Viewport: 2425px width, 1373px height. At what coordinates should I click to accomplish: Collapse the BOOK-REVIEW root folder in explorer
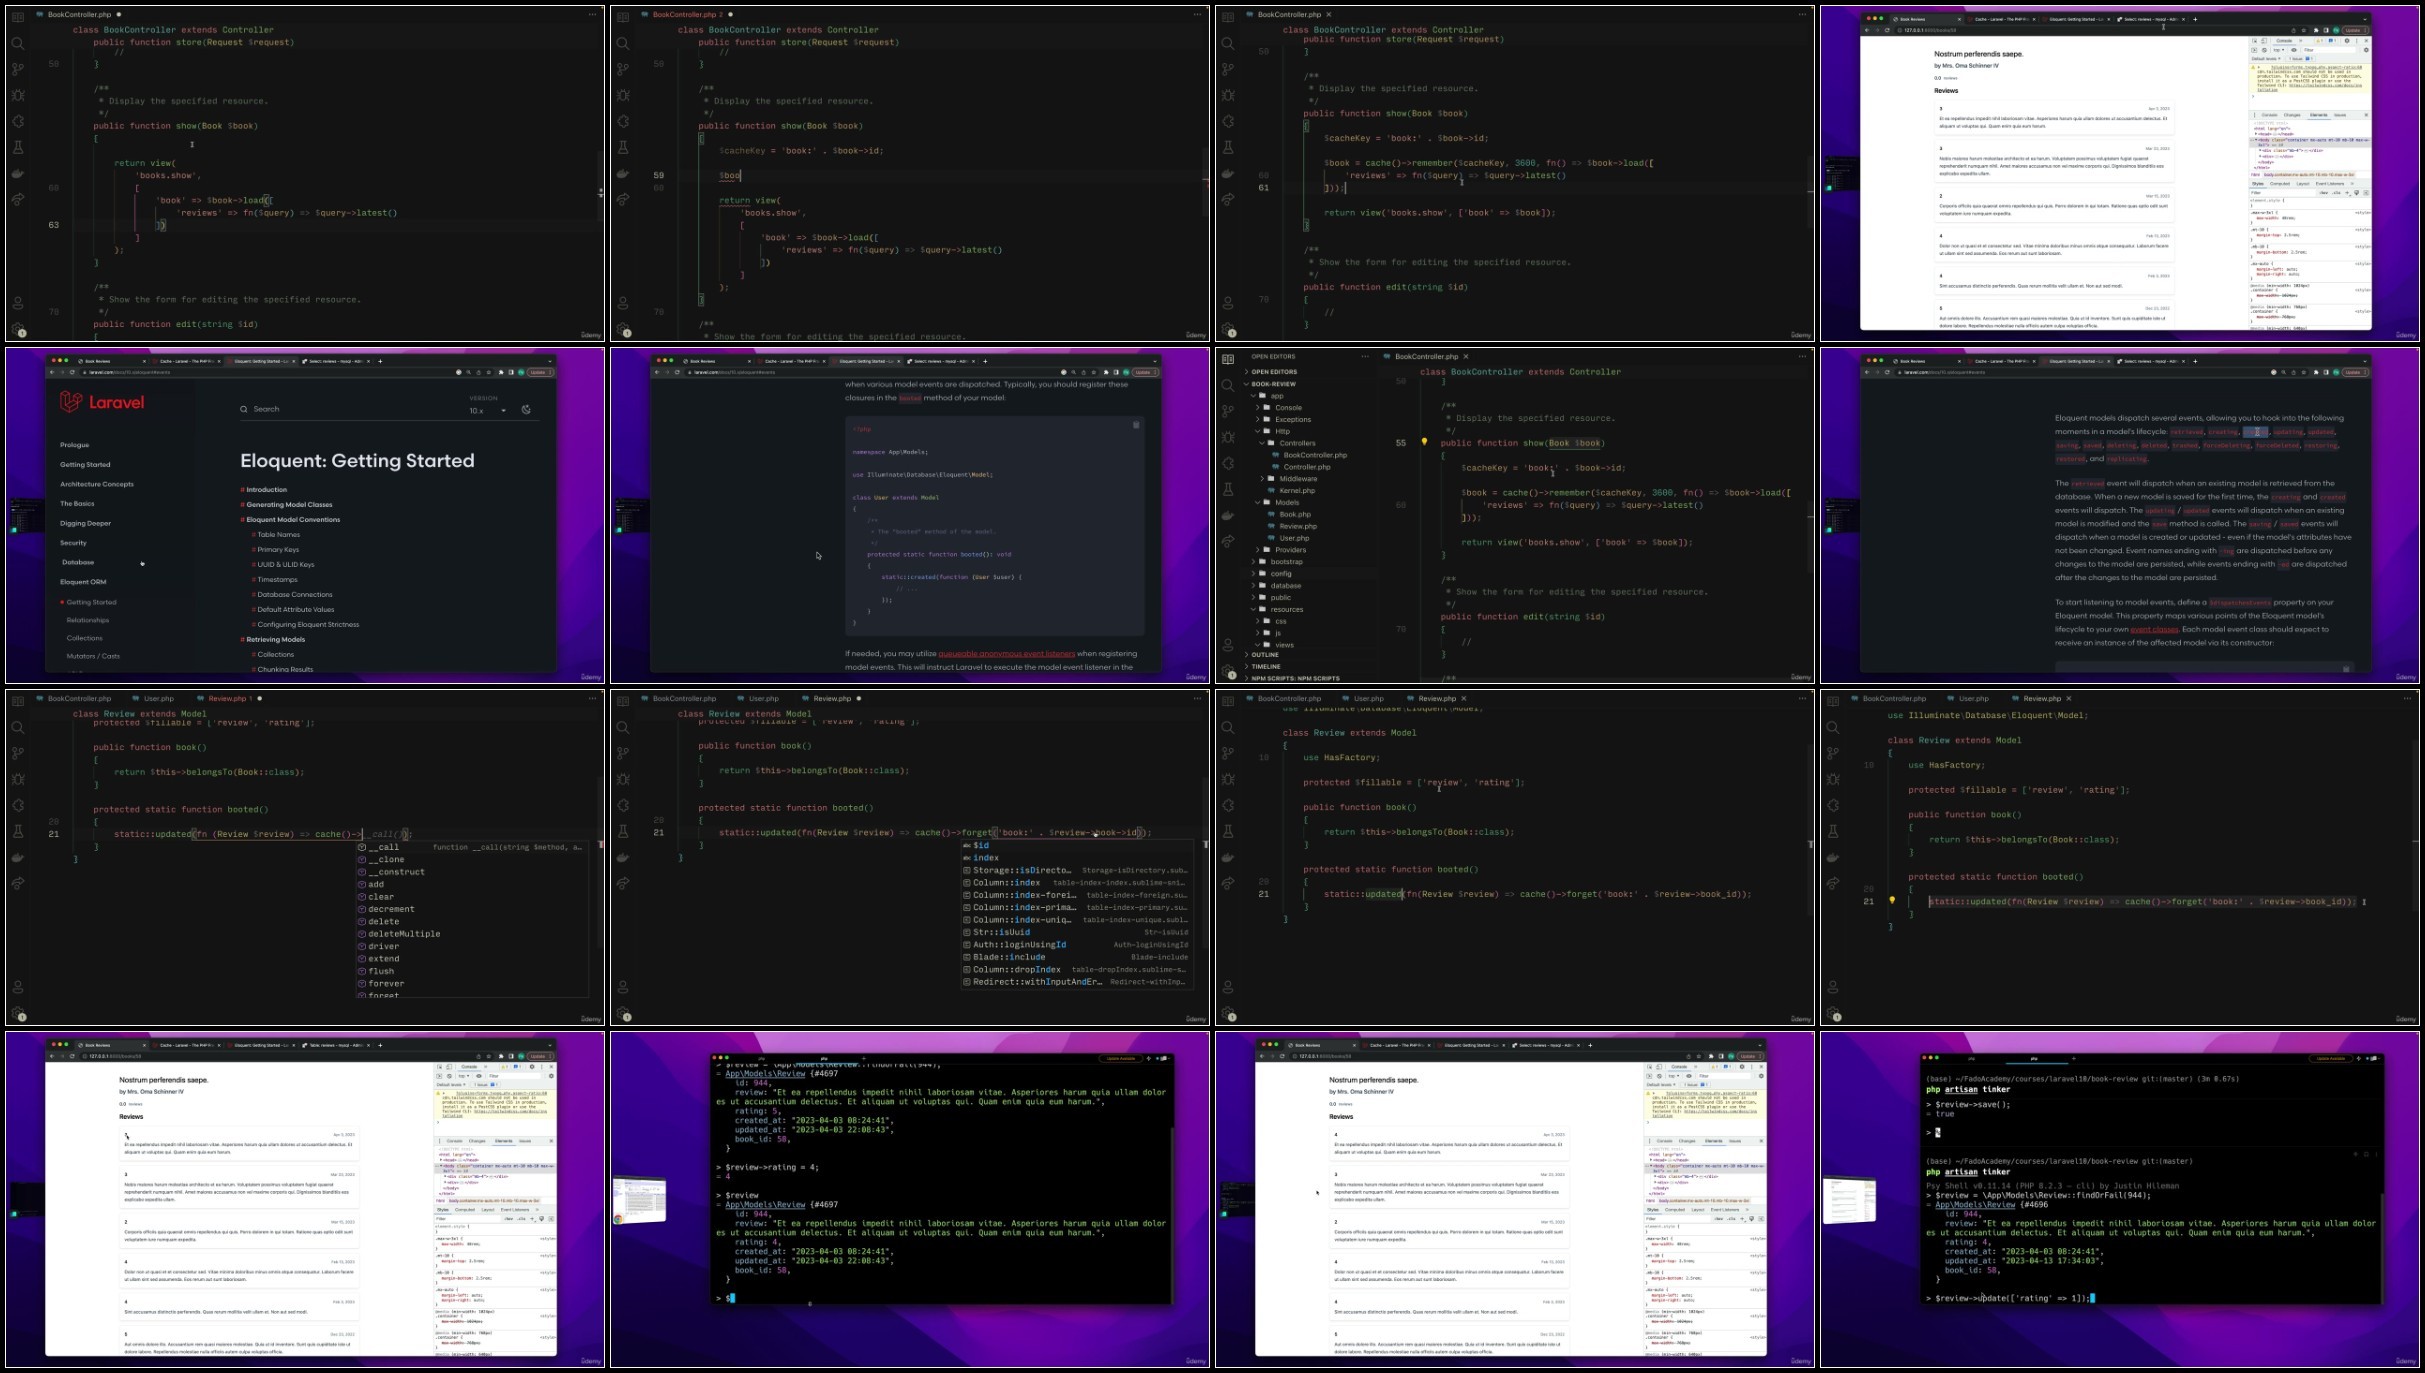tap(1273, 384)
